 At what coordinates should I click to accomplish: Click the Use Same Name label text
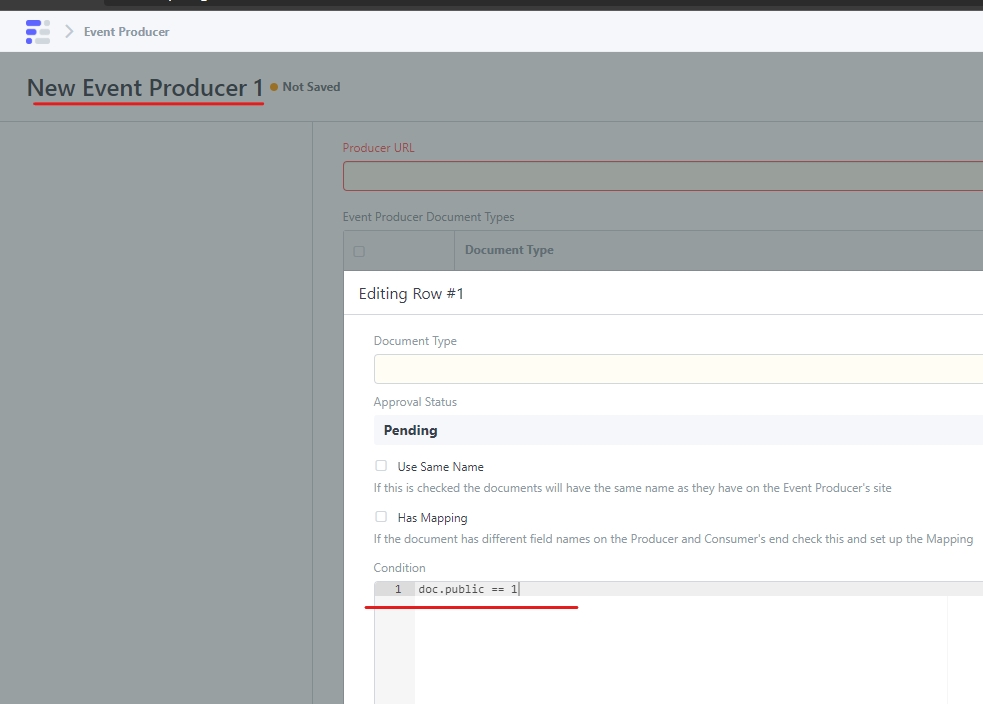coord(440,467)
